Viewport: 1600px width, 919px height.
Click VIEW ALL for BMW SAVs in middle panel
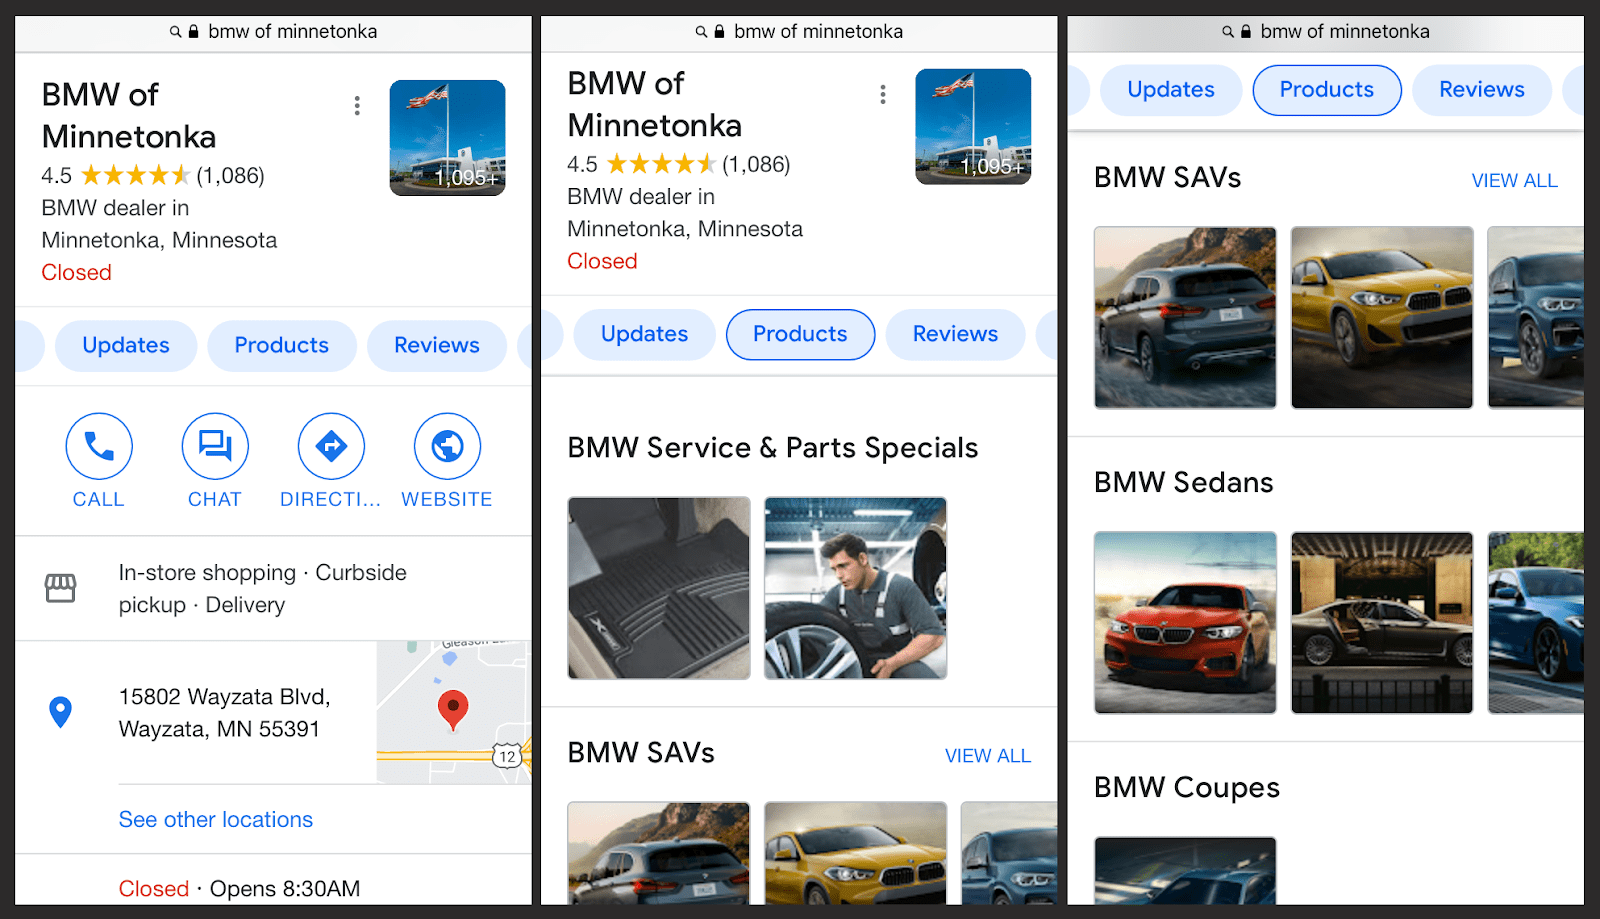tap(988, 756)
